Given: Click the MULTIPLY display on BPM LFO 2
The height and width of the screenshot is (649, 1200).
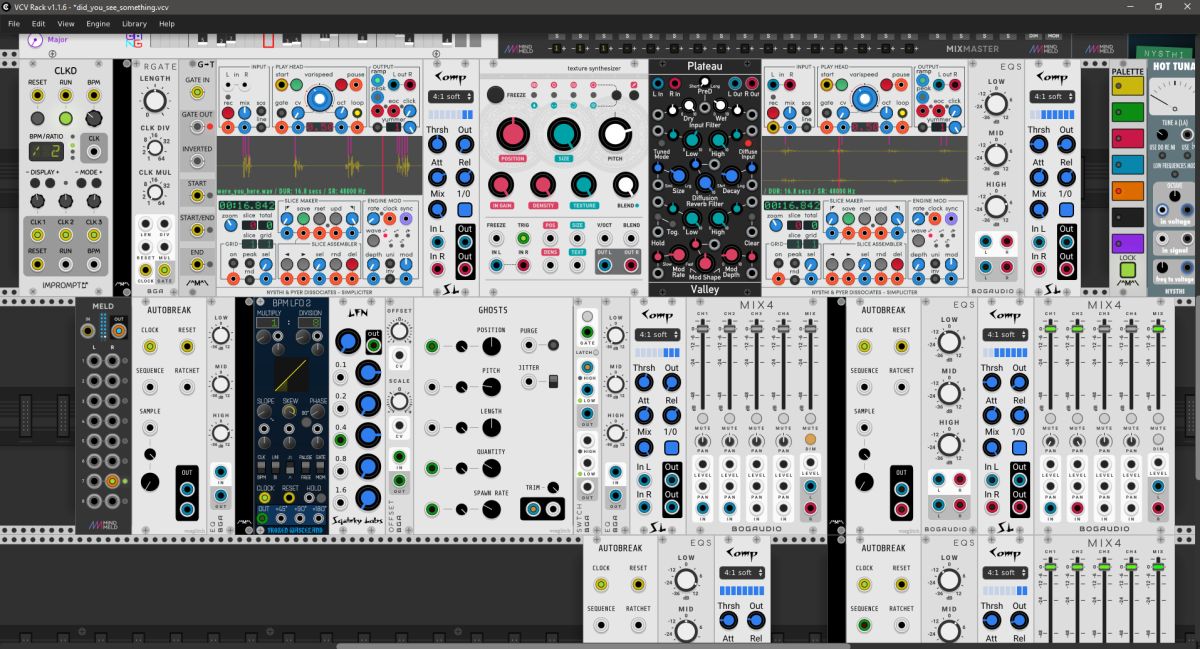Looking at the screenshot, I should point(267,323).
